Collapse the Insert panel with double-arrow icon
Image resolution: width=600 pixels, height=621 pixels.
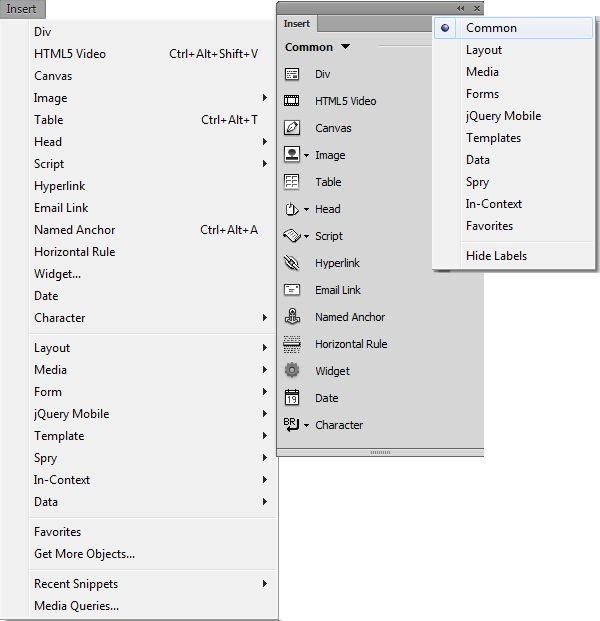461,8
